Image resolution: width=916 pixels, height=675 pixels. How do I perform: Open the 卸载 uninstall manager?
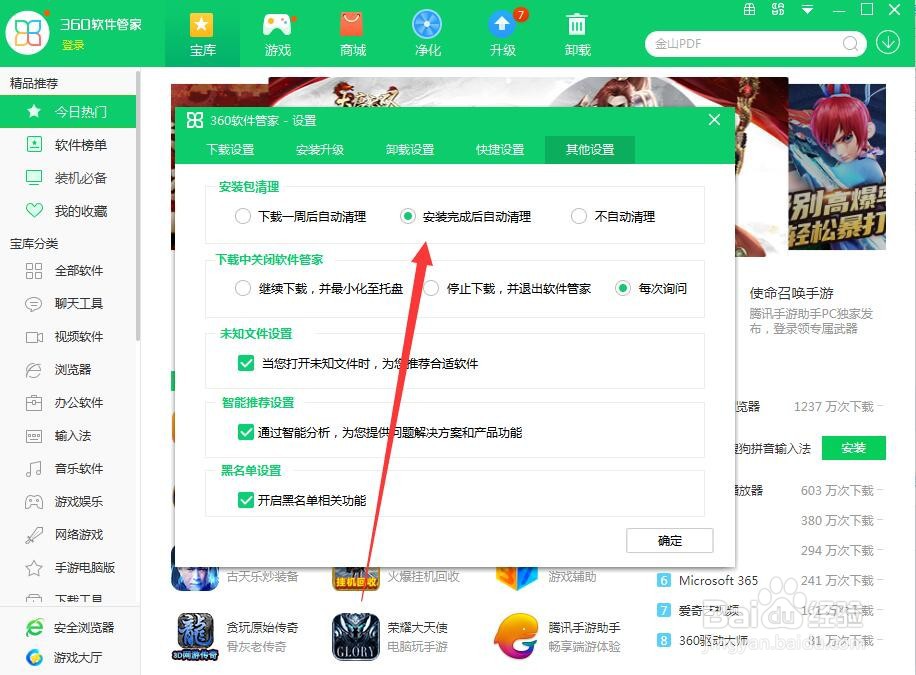pos(577,32)
